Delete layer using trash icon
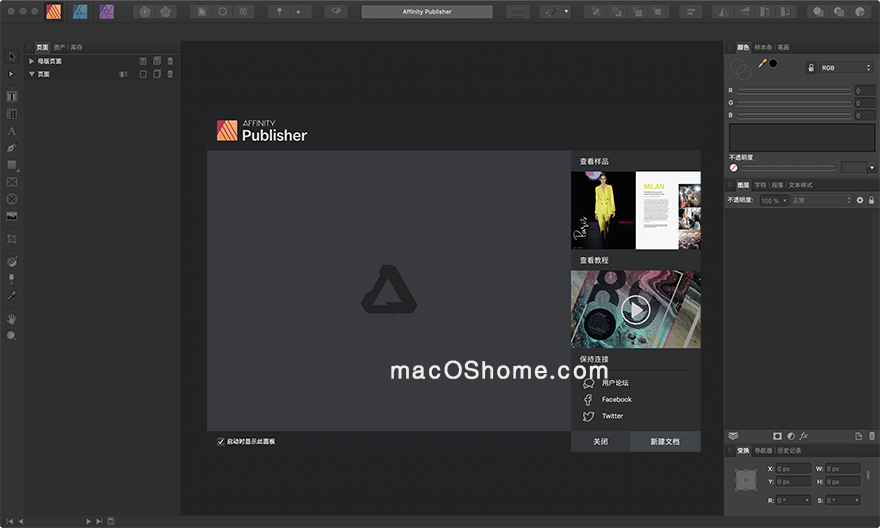880x528 pixels. 872,436
